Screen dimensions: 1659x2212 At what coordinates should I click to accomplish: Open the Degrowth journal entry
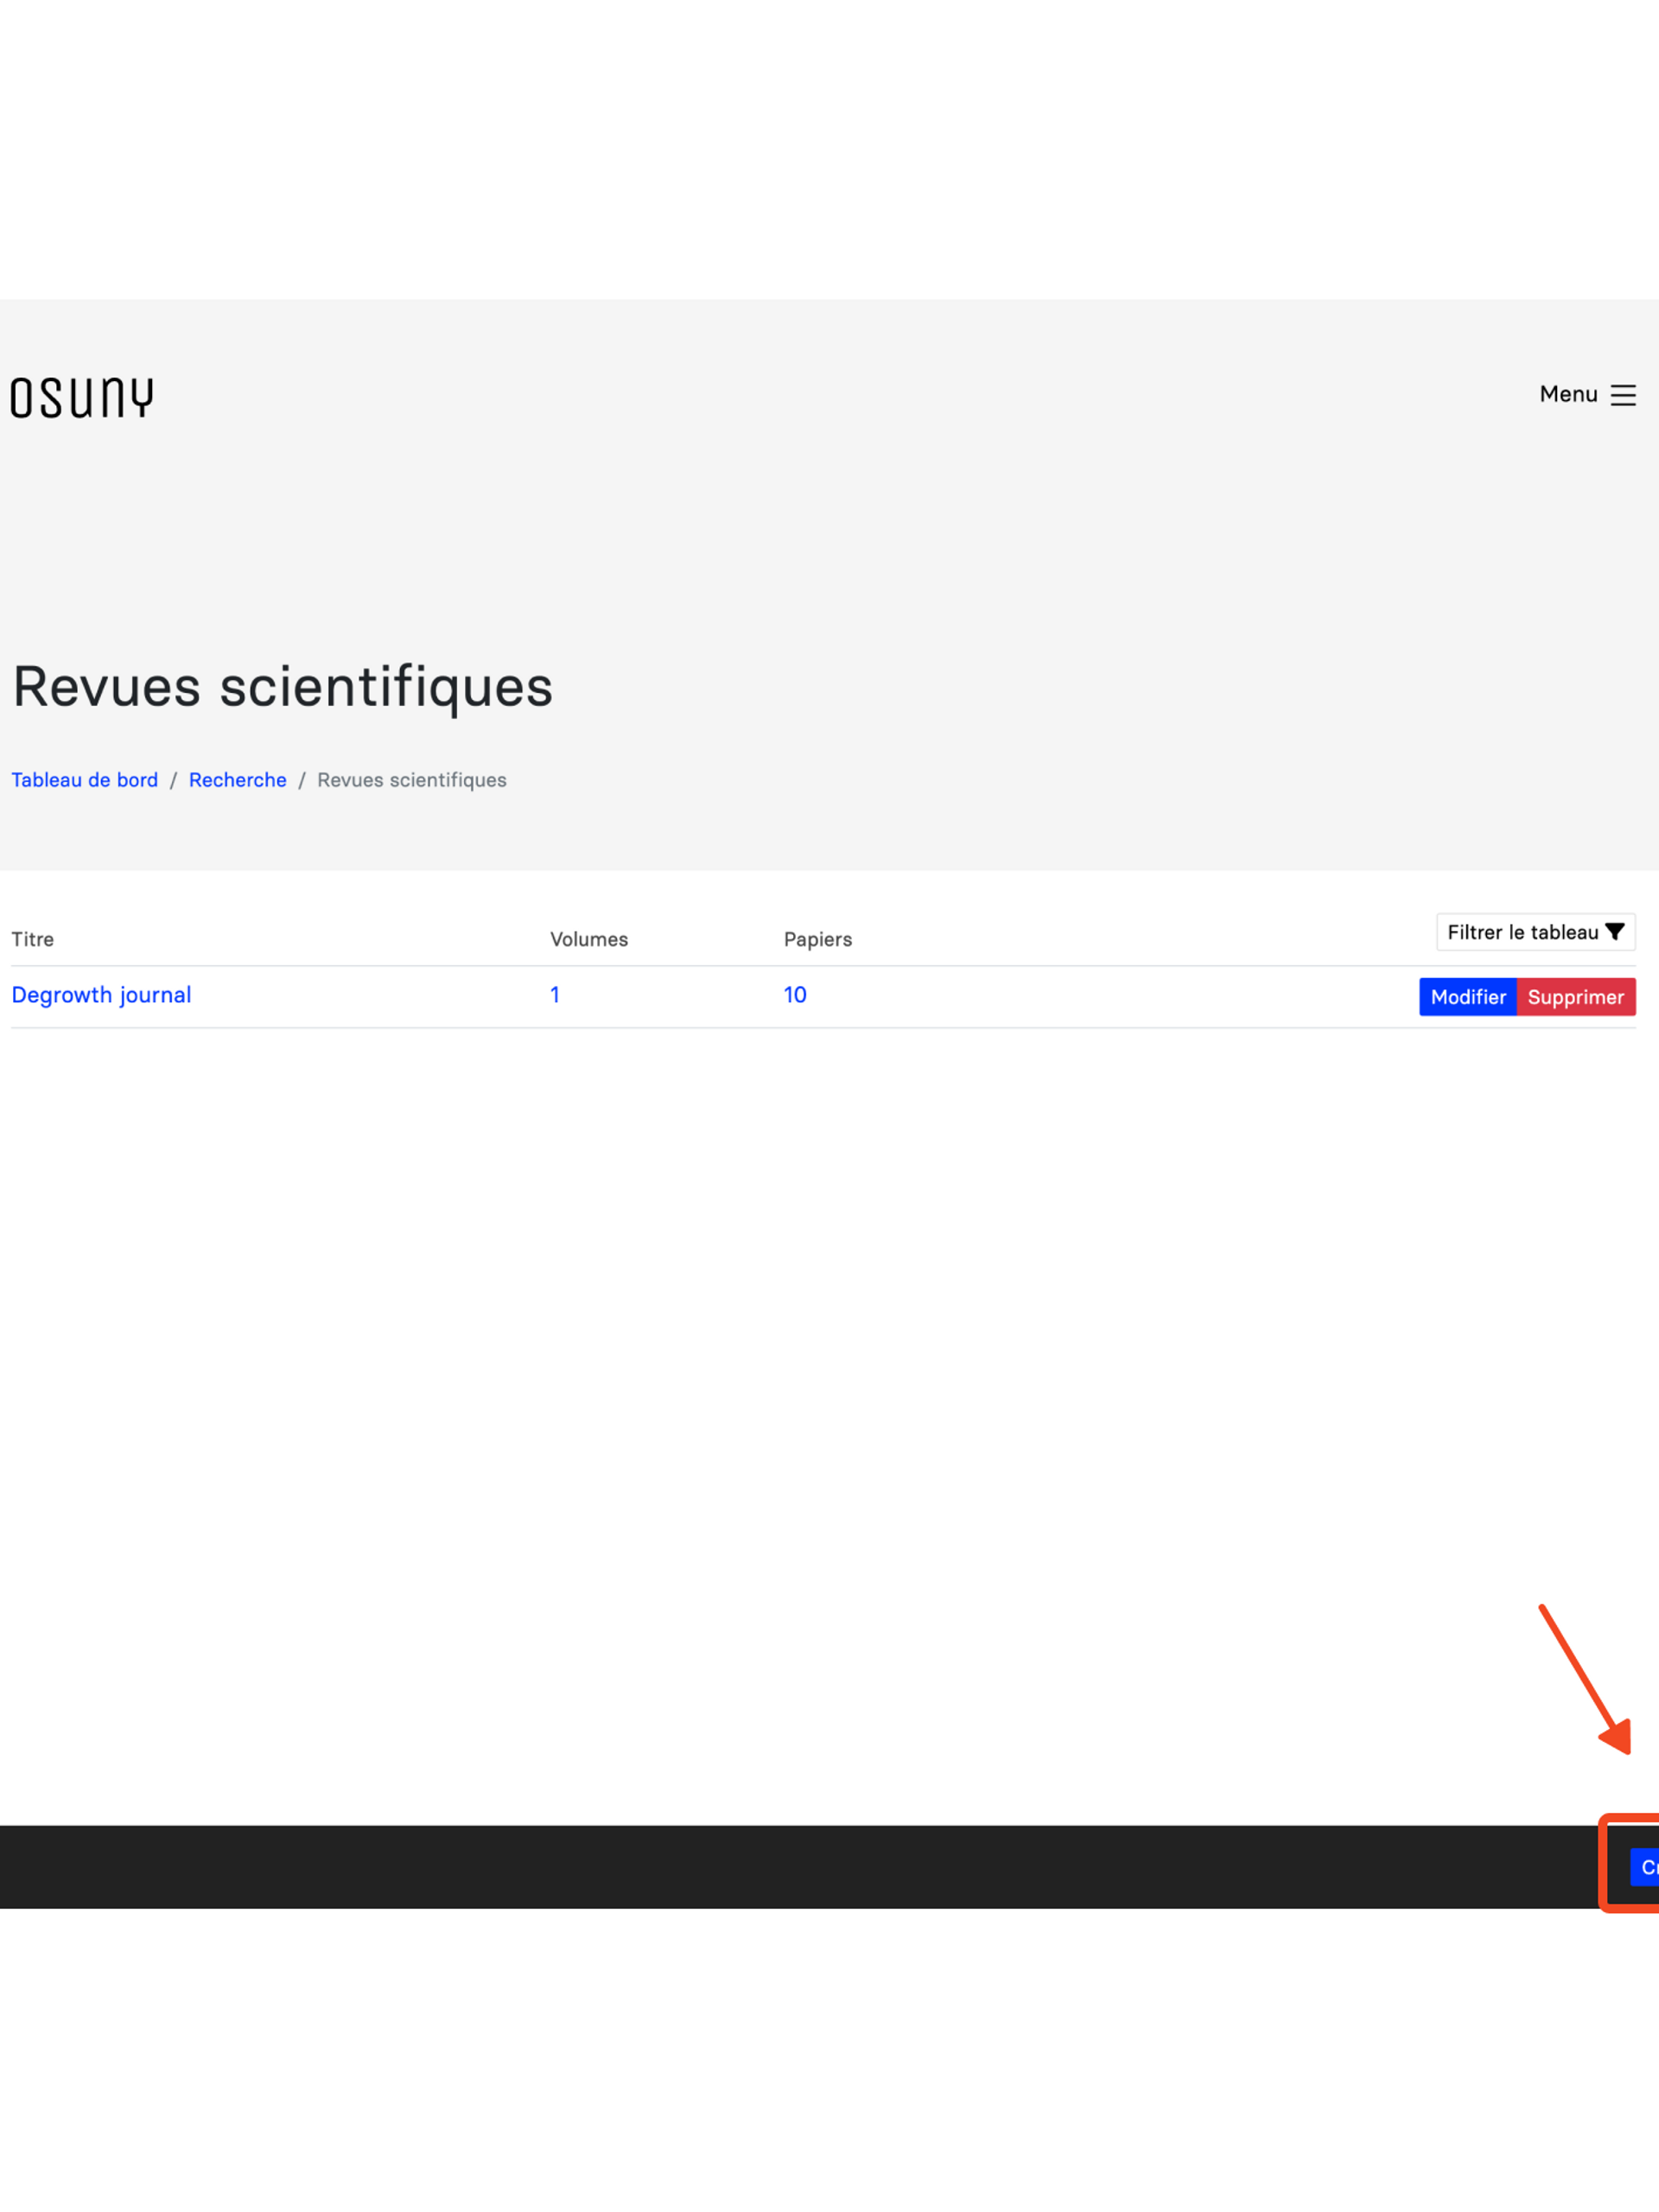point(101,995)
